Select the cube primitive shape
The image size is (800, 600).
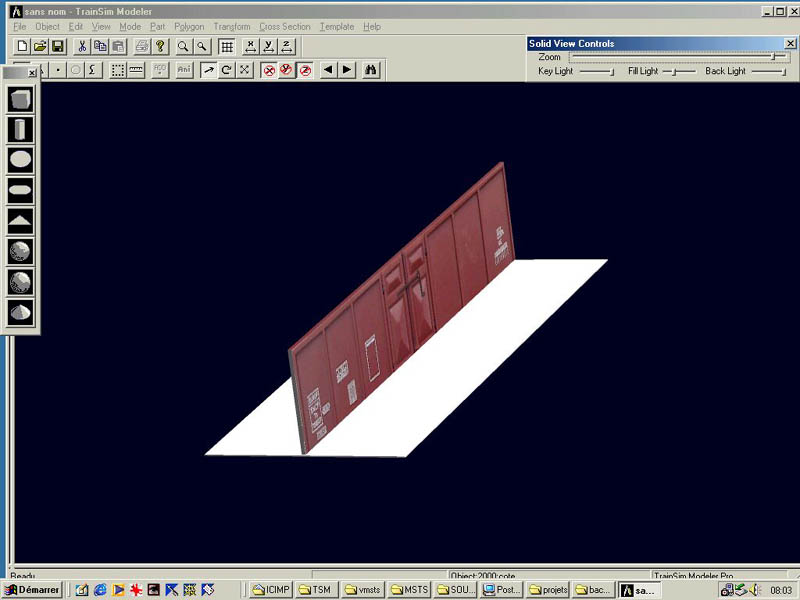(x=20, y=99)
